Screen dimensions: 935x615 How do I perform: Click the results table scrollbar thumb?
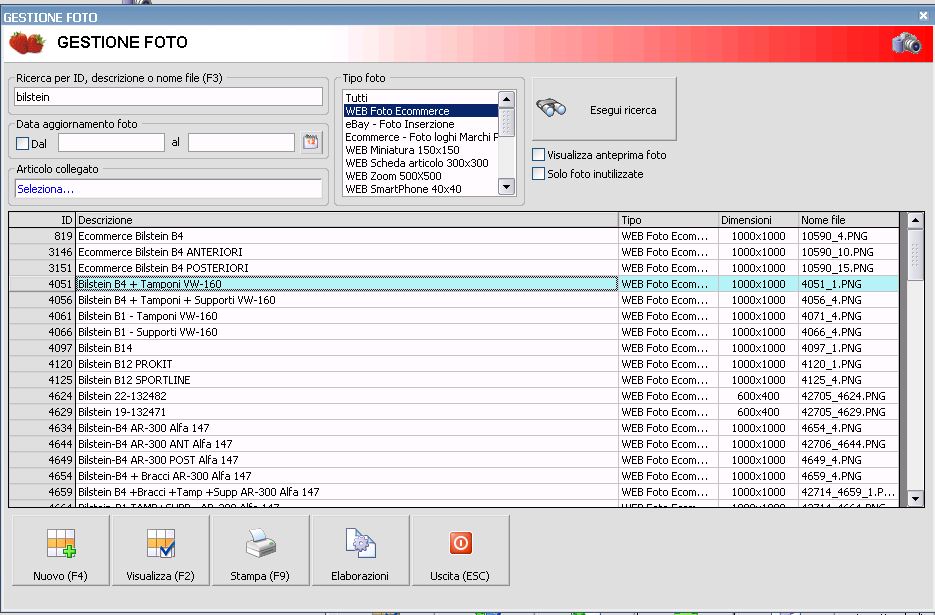(915, 255)
